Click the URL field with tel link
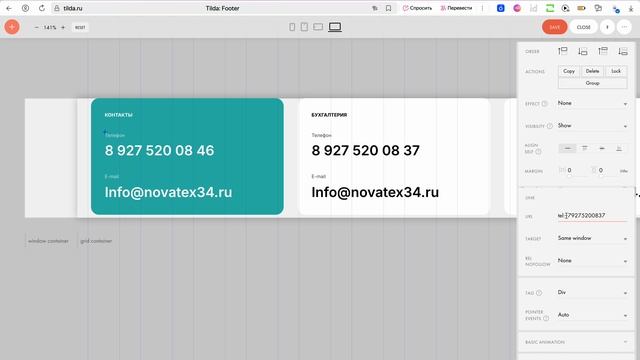Viewport: 640px width, 360px height. (592, 216)
